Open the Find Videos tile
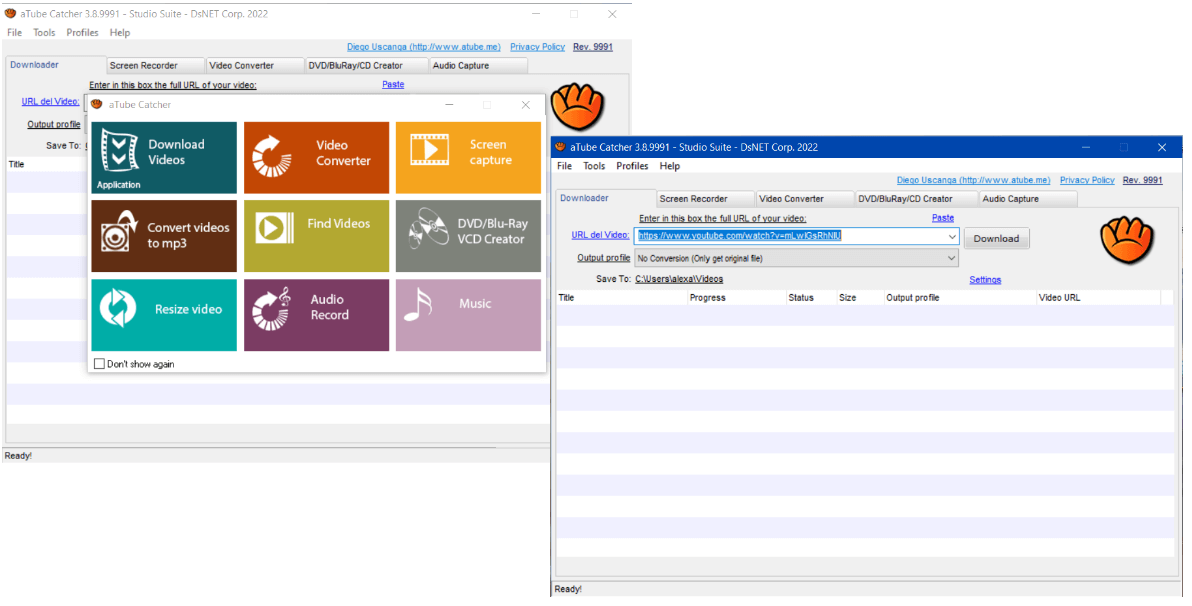Viewport: 1192px width, 606px height. (x=316, y=236)
